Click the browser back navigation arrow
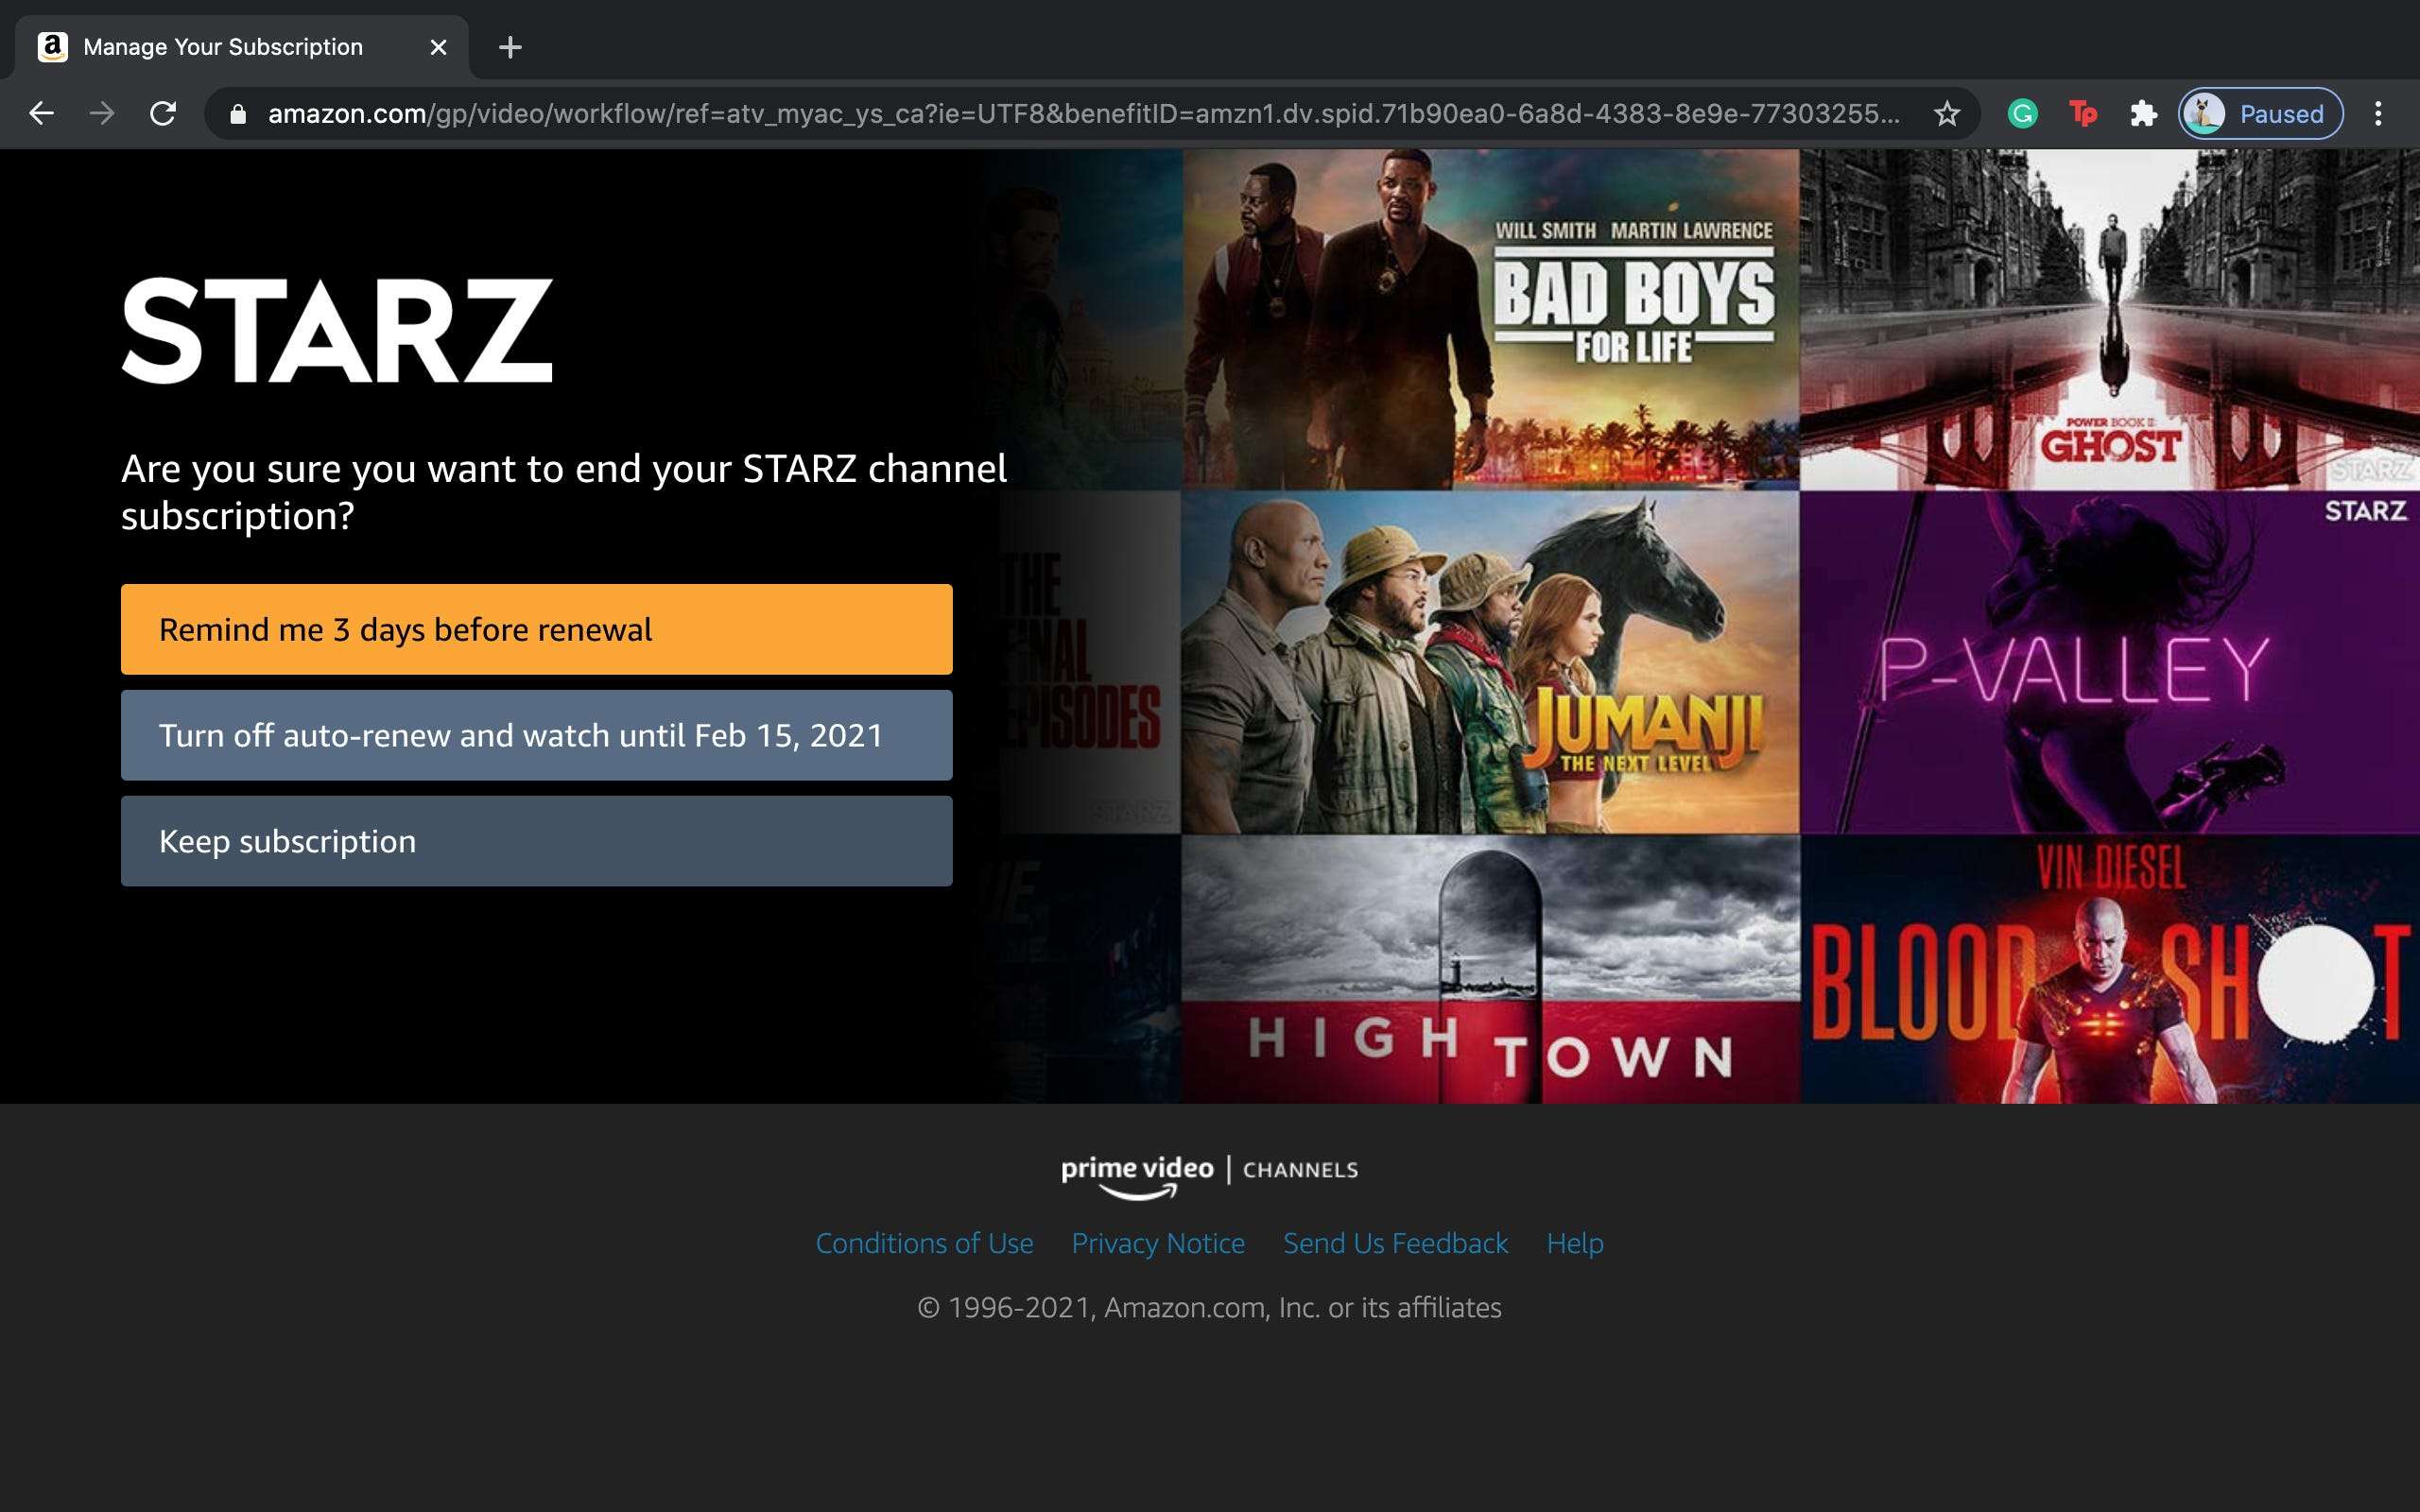 [x=42, y=113]
